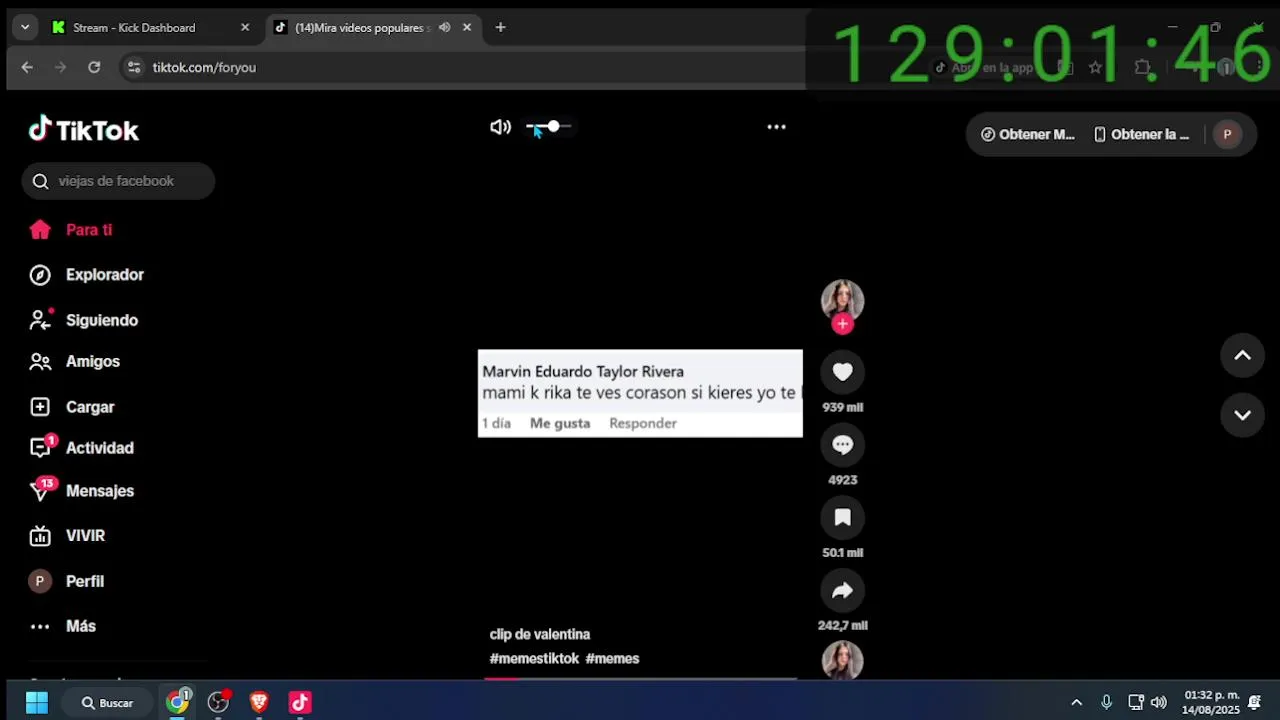1280x720 pixels.
Task: Save video with bookmark icon
Action: pos(842,517)
